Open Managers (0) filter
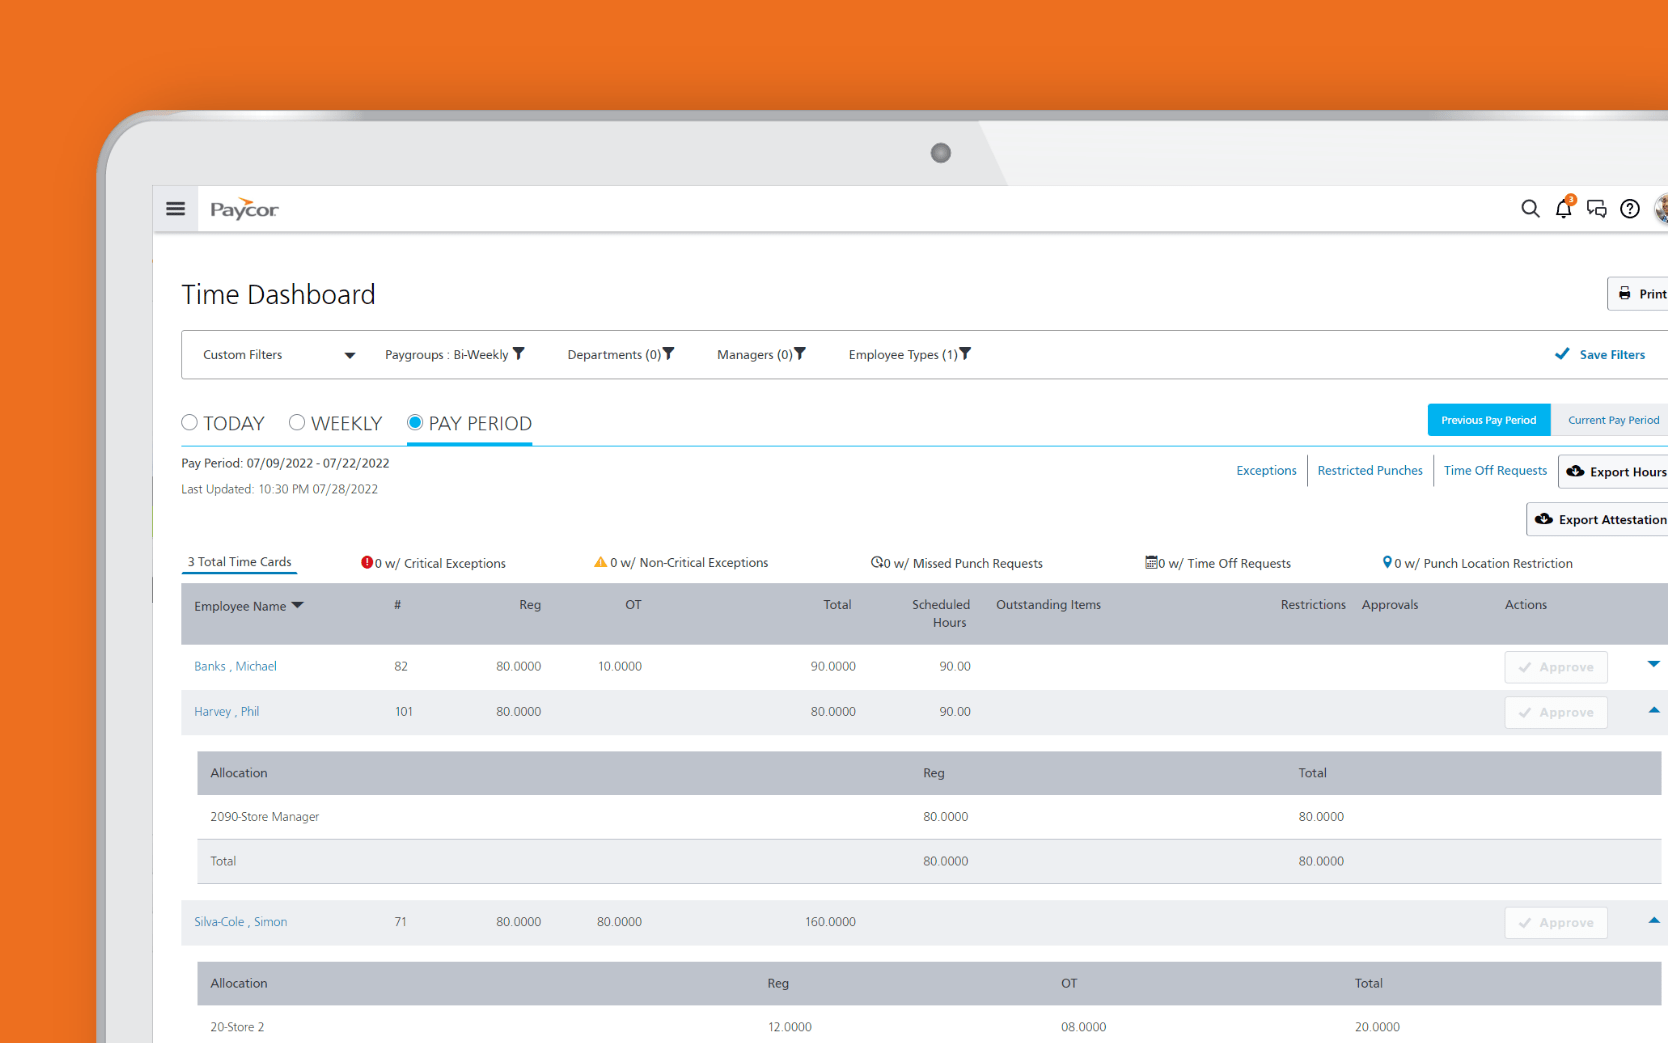This screenshot has height=1043, width=1668. [x=761, y=355]
